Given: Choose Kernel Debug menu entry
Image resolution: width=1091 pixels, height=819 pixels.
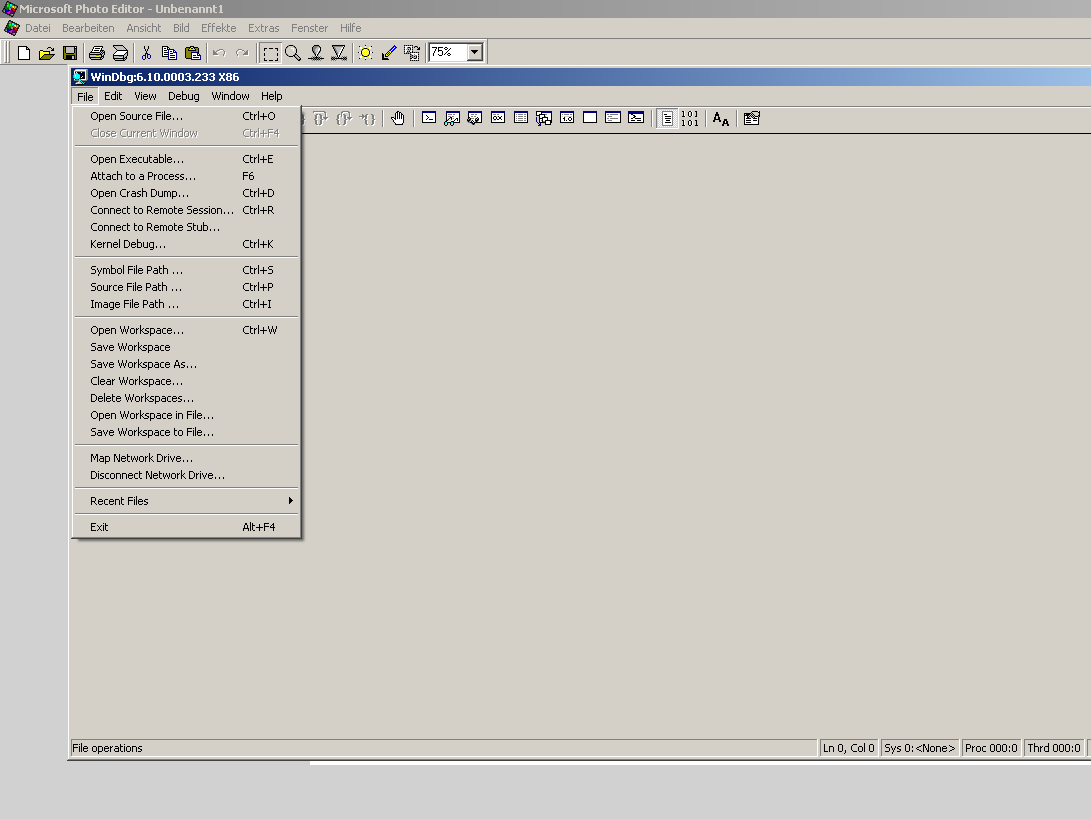Looking at the screenshot, I should [x=186, y=244].
